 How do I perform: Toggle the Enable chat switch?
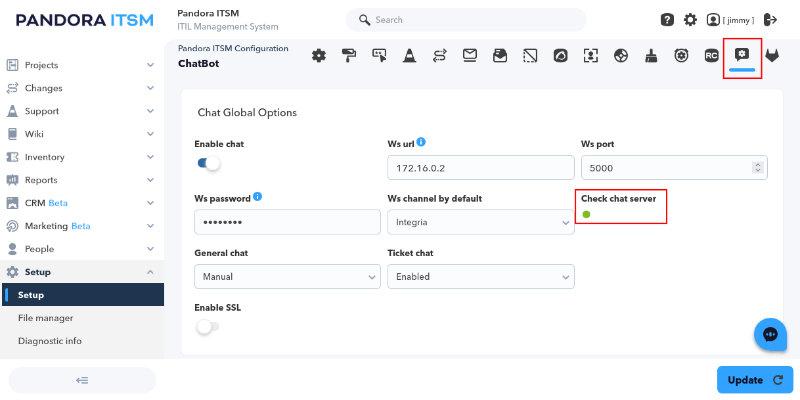(208, 163)
